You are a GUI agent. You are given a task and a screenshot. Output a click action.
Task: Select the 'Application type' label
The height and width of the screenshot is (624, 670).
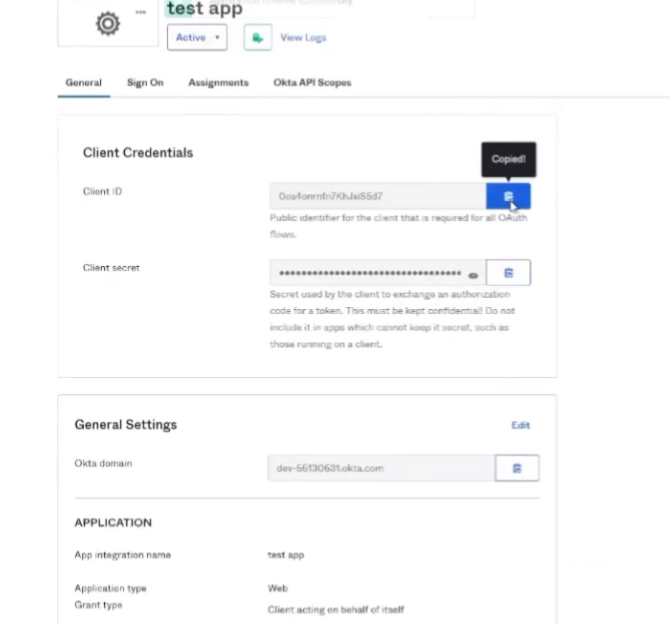pyautogui.click(x=111, y=589)
